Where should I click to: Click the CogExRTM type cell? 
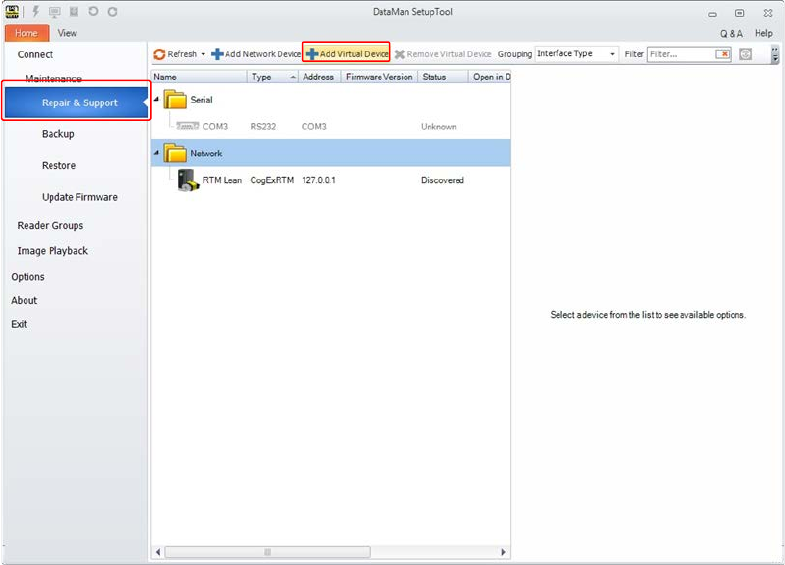tap(272, 180)
